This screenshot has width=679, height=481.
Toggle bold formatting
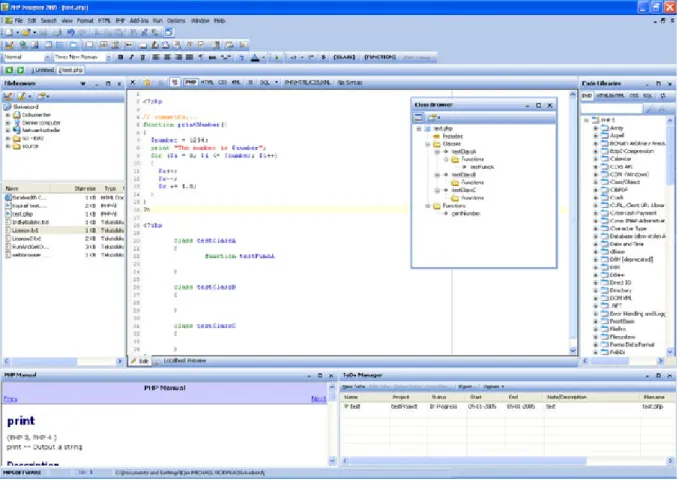(120, 57)
